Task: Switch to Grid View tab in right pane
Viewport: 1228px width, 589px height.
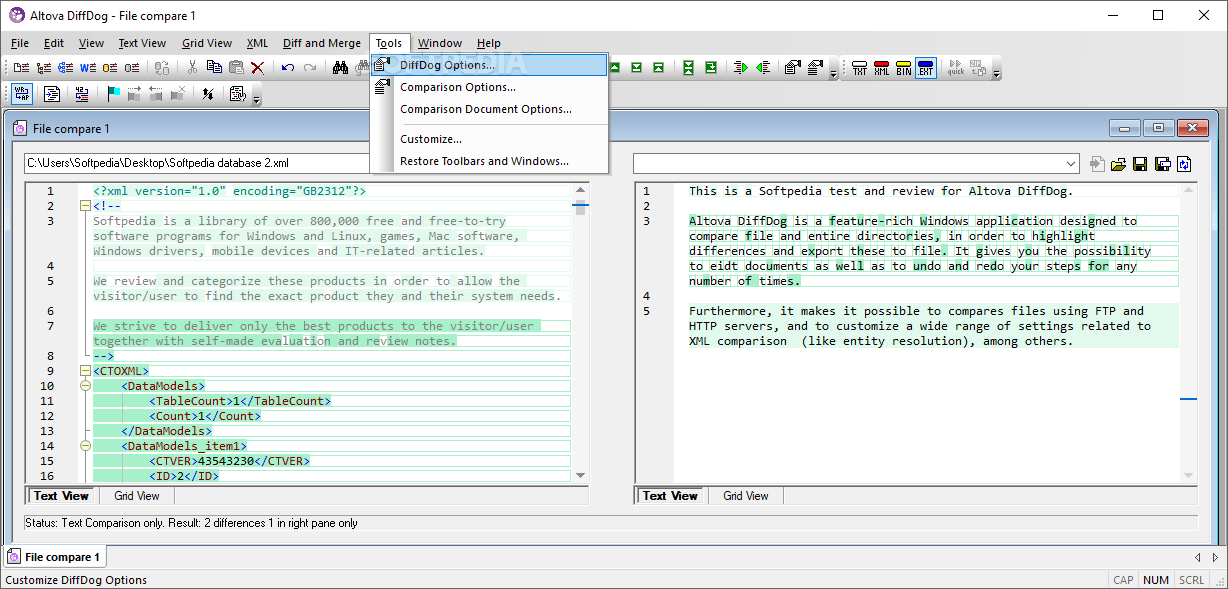Action: tap(746, 496)
